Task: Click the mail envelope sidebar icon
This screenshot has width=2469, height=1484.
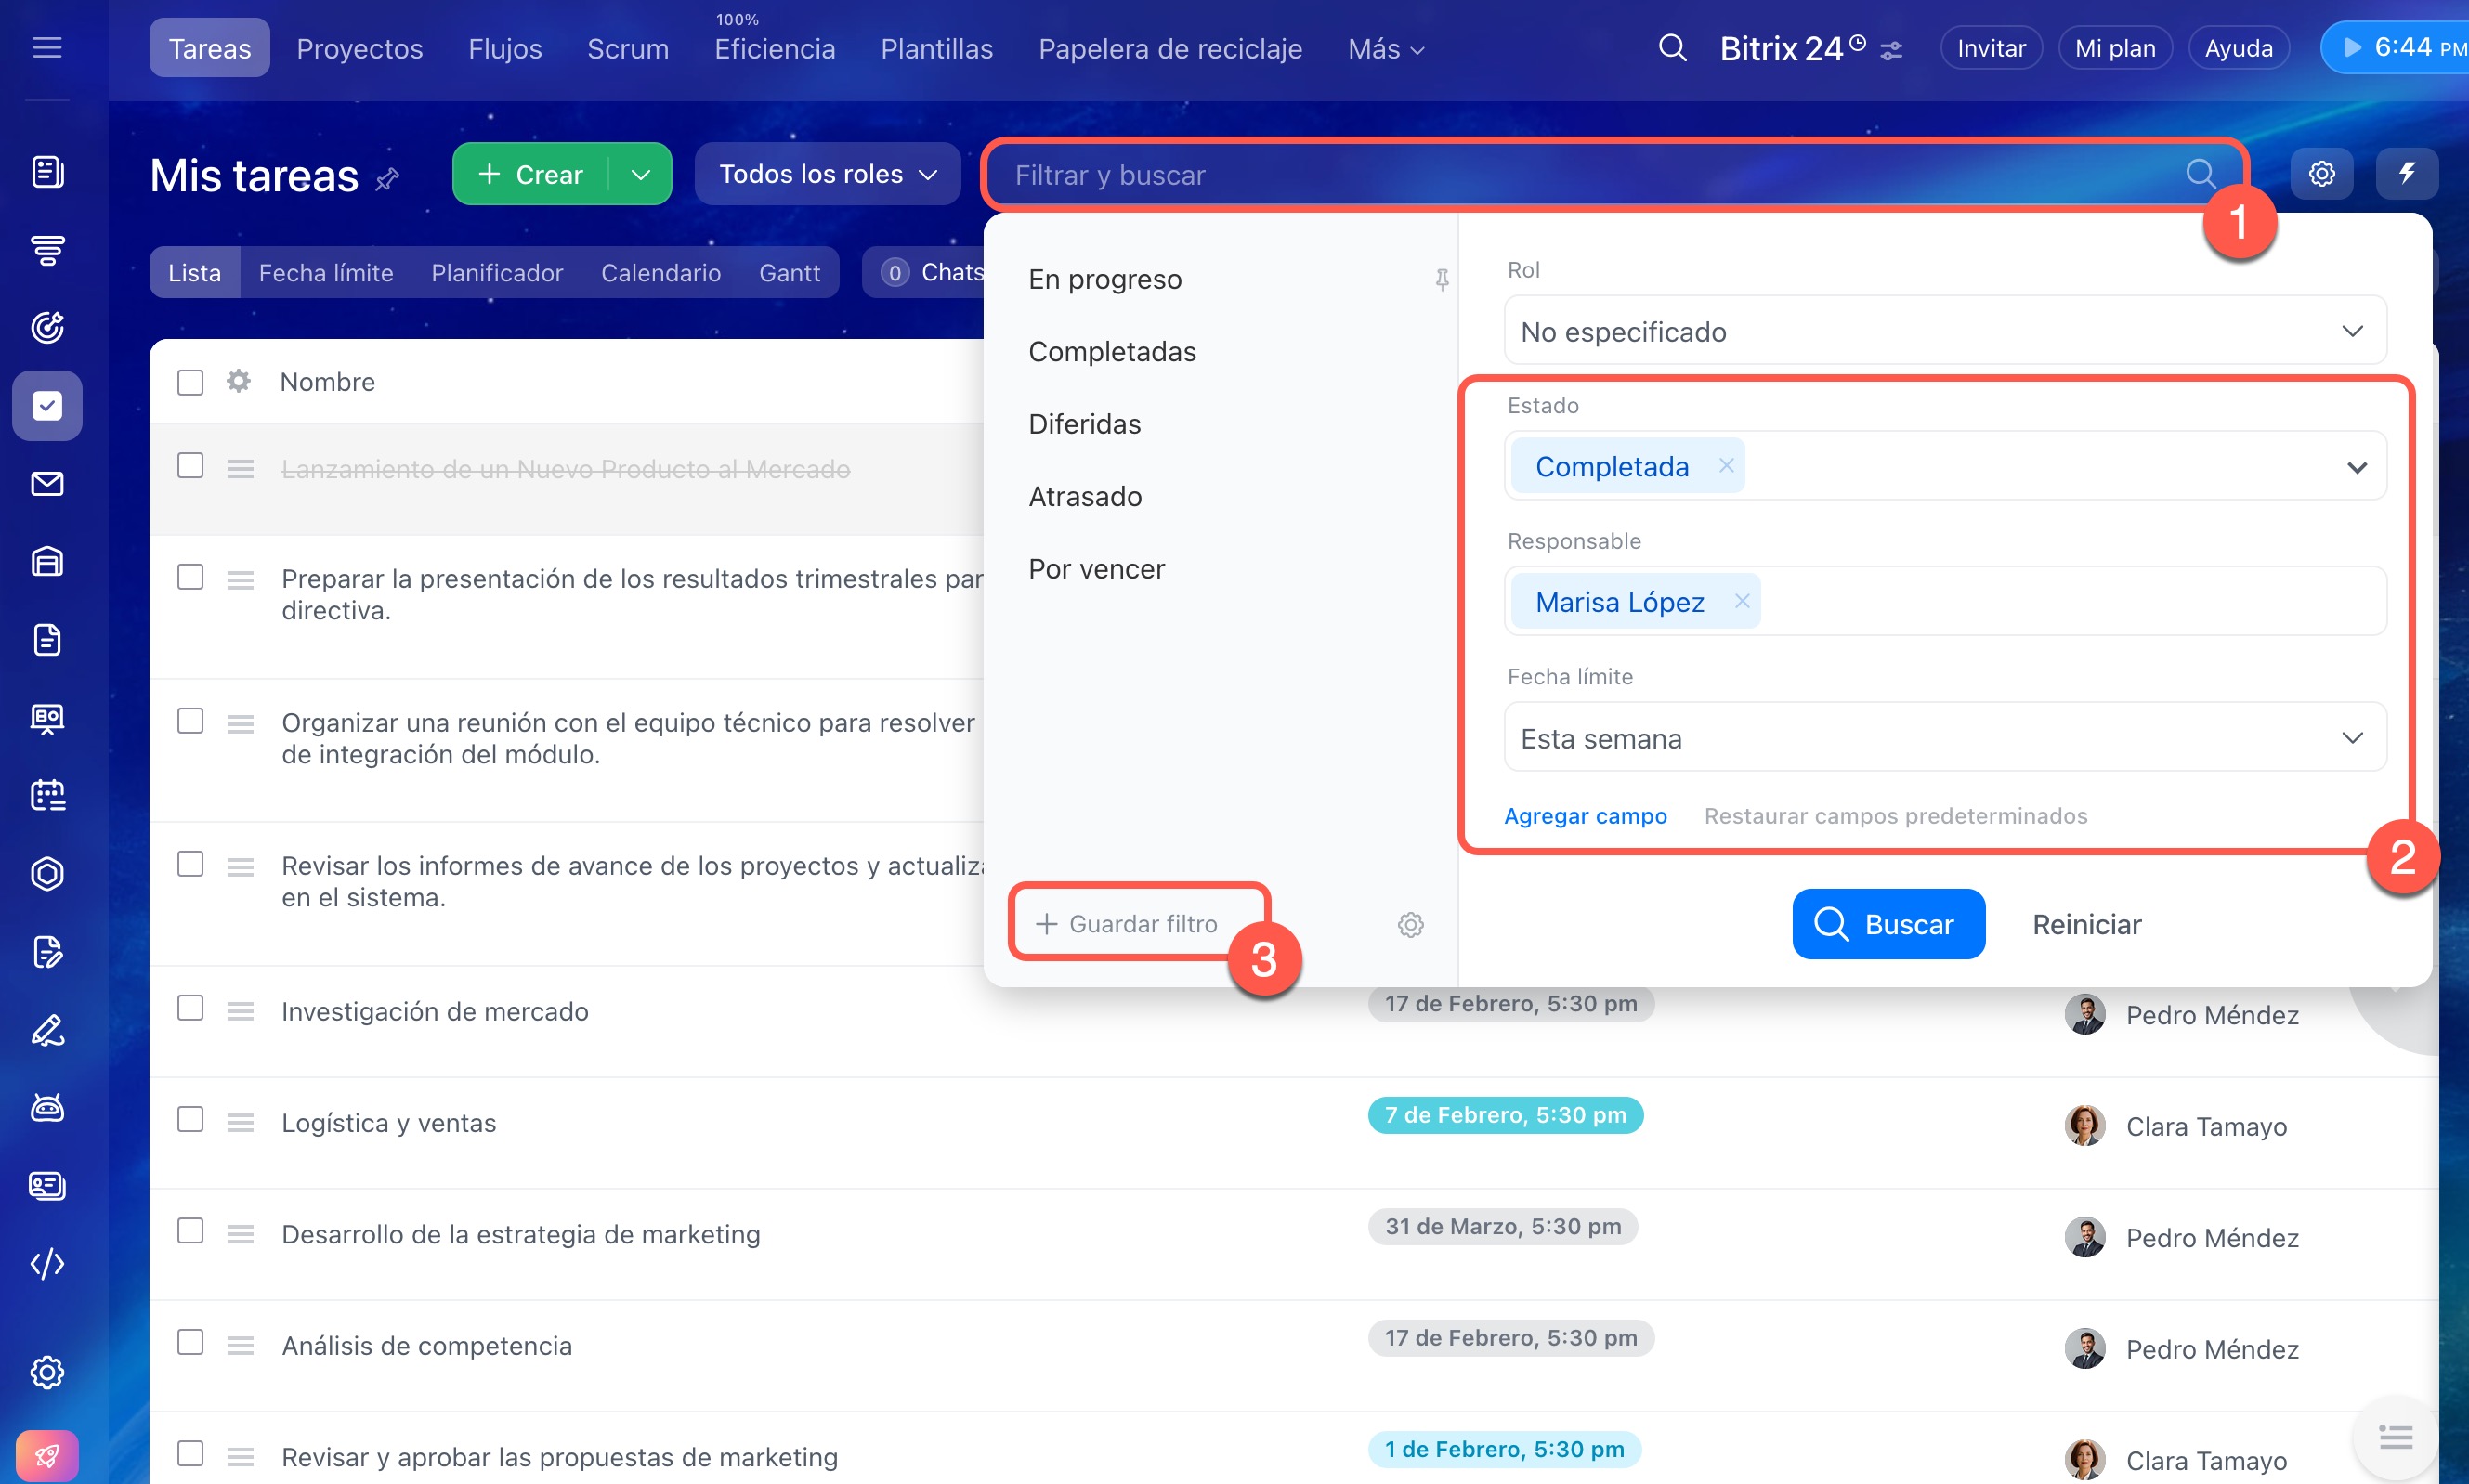Action: pos(47,484)
